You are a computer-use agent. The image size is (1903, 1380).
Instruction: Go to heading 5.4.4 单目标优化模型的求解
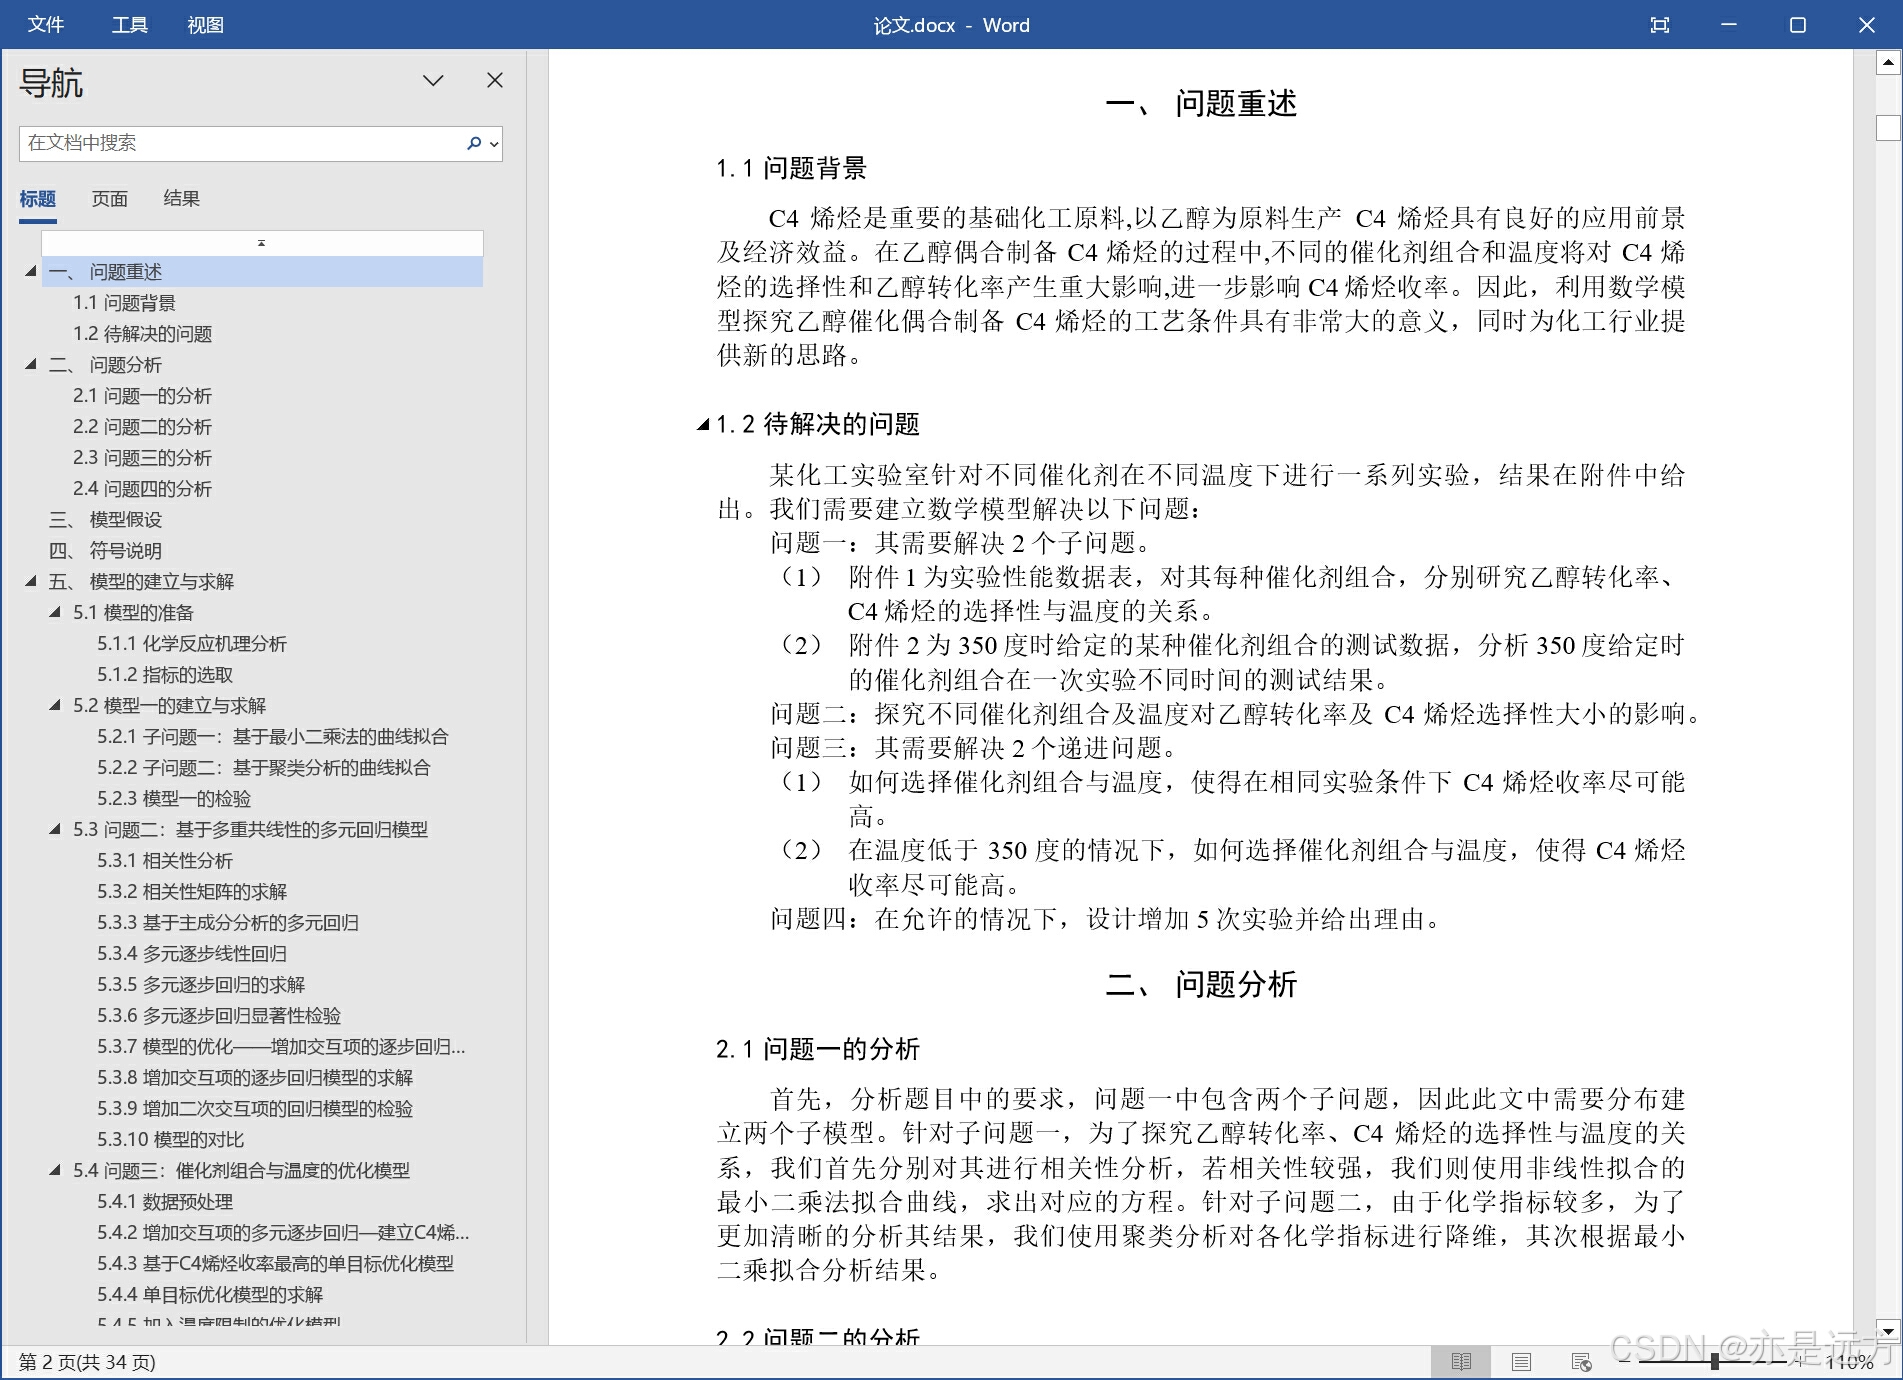[210, 1294]
